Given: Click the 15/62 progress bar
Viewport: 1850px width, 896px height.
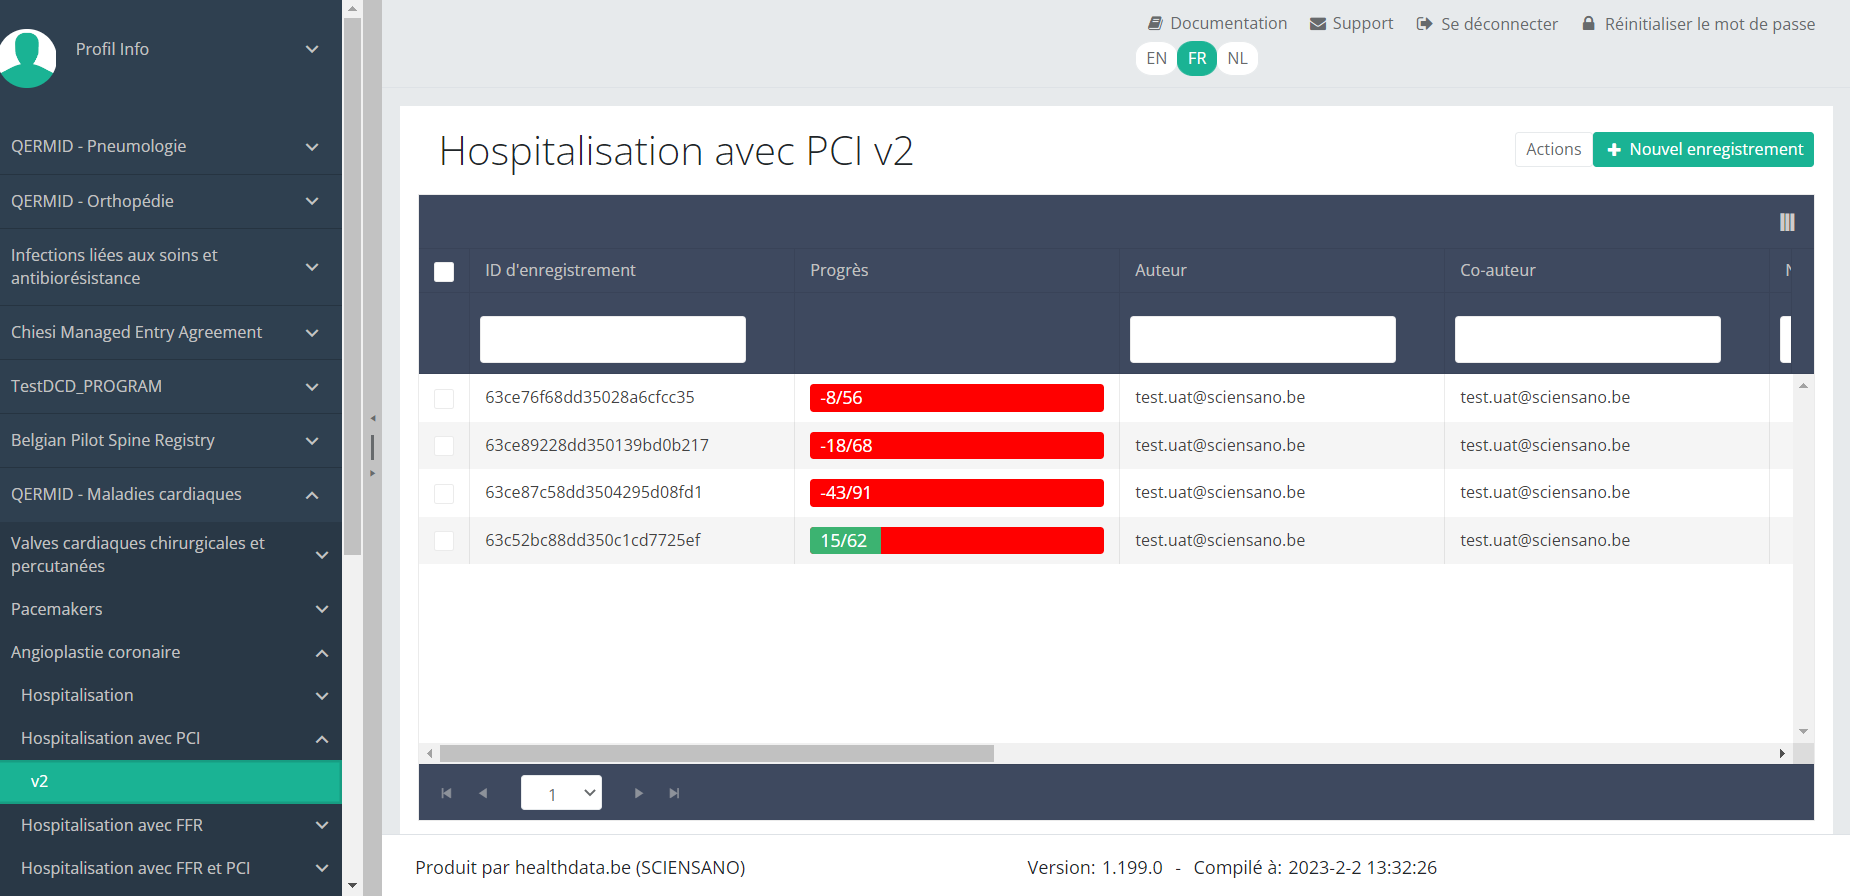Looking at the screenshot, I should coord(956,541).
